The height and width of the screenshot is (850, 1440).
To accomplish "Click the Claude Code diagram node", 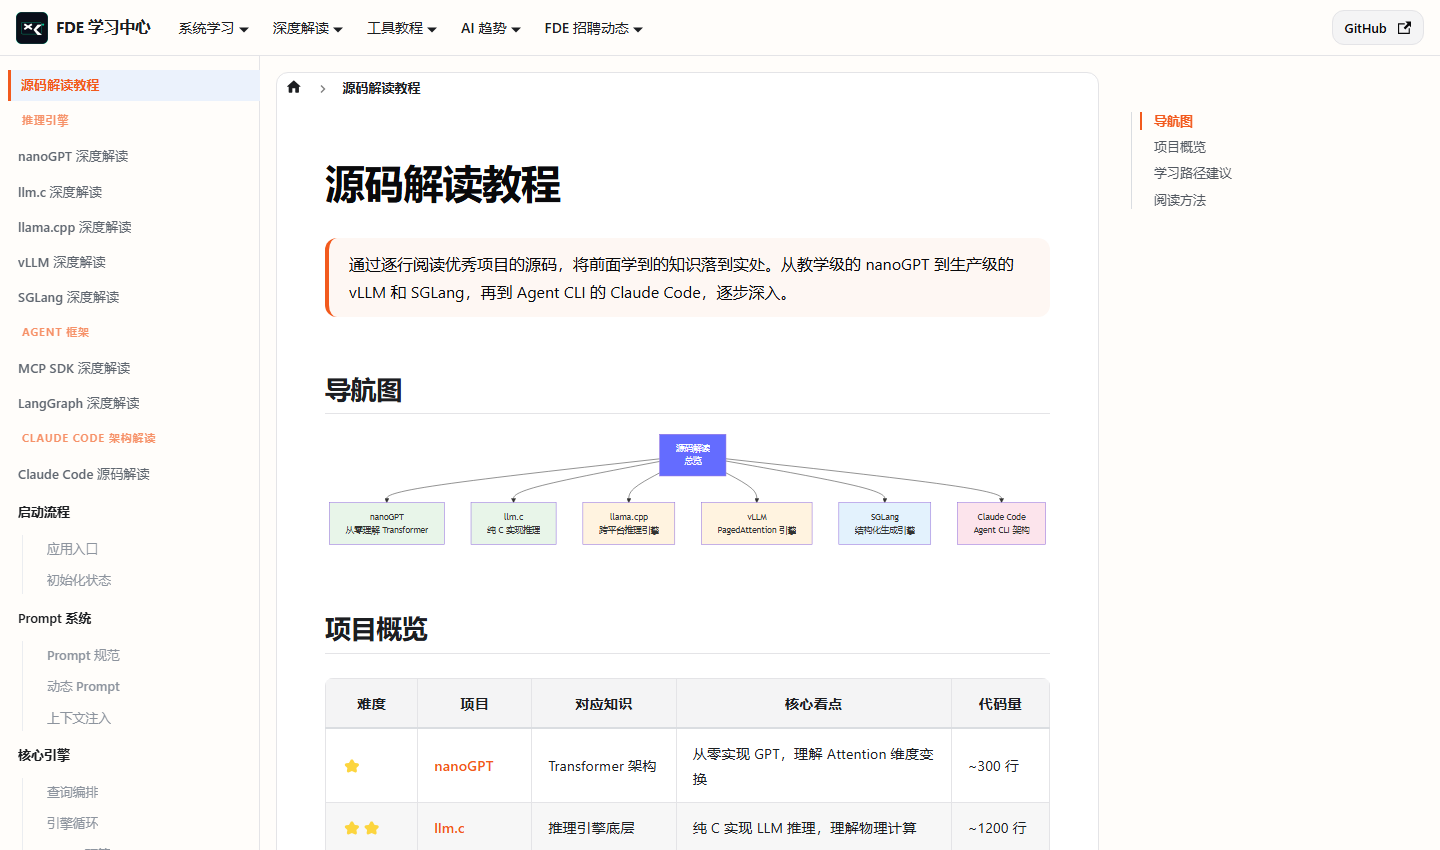I will tap(1001, 523).
